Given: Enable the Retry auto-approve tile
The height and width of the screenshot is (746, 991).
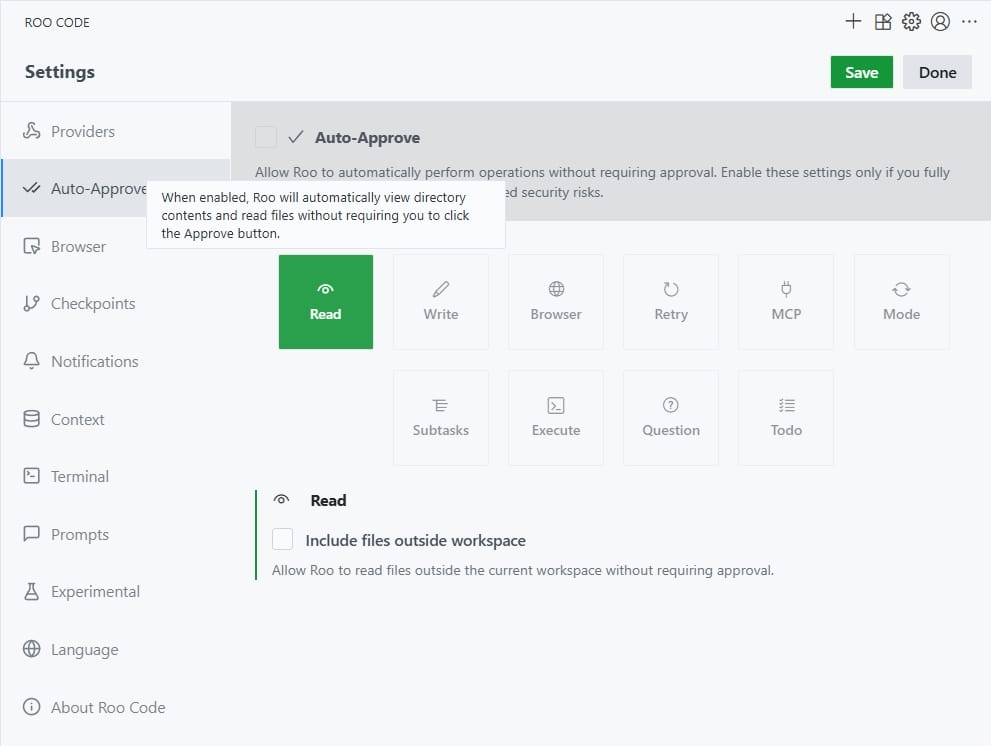Looking at the screenshot, I should click(x=671, y=301).
